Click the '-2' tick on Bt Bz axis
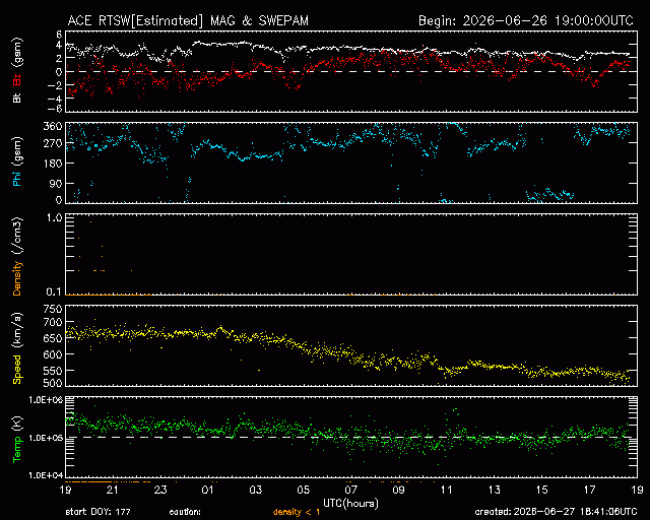Viewport: 650px width, 520px height. (56, 85)
